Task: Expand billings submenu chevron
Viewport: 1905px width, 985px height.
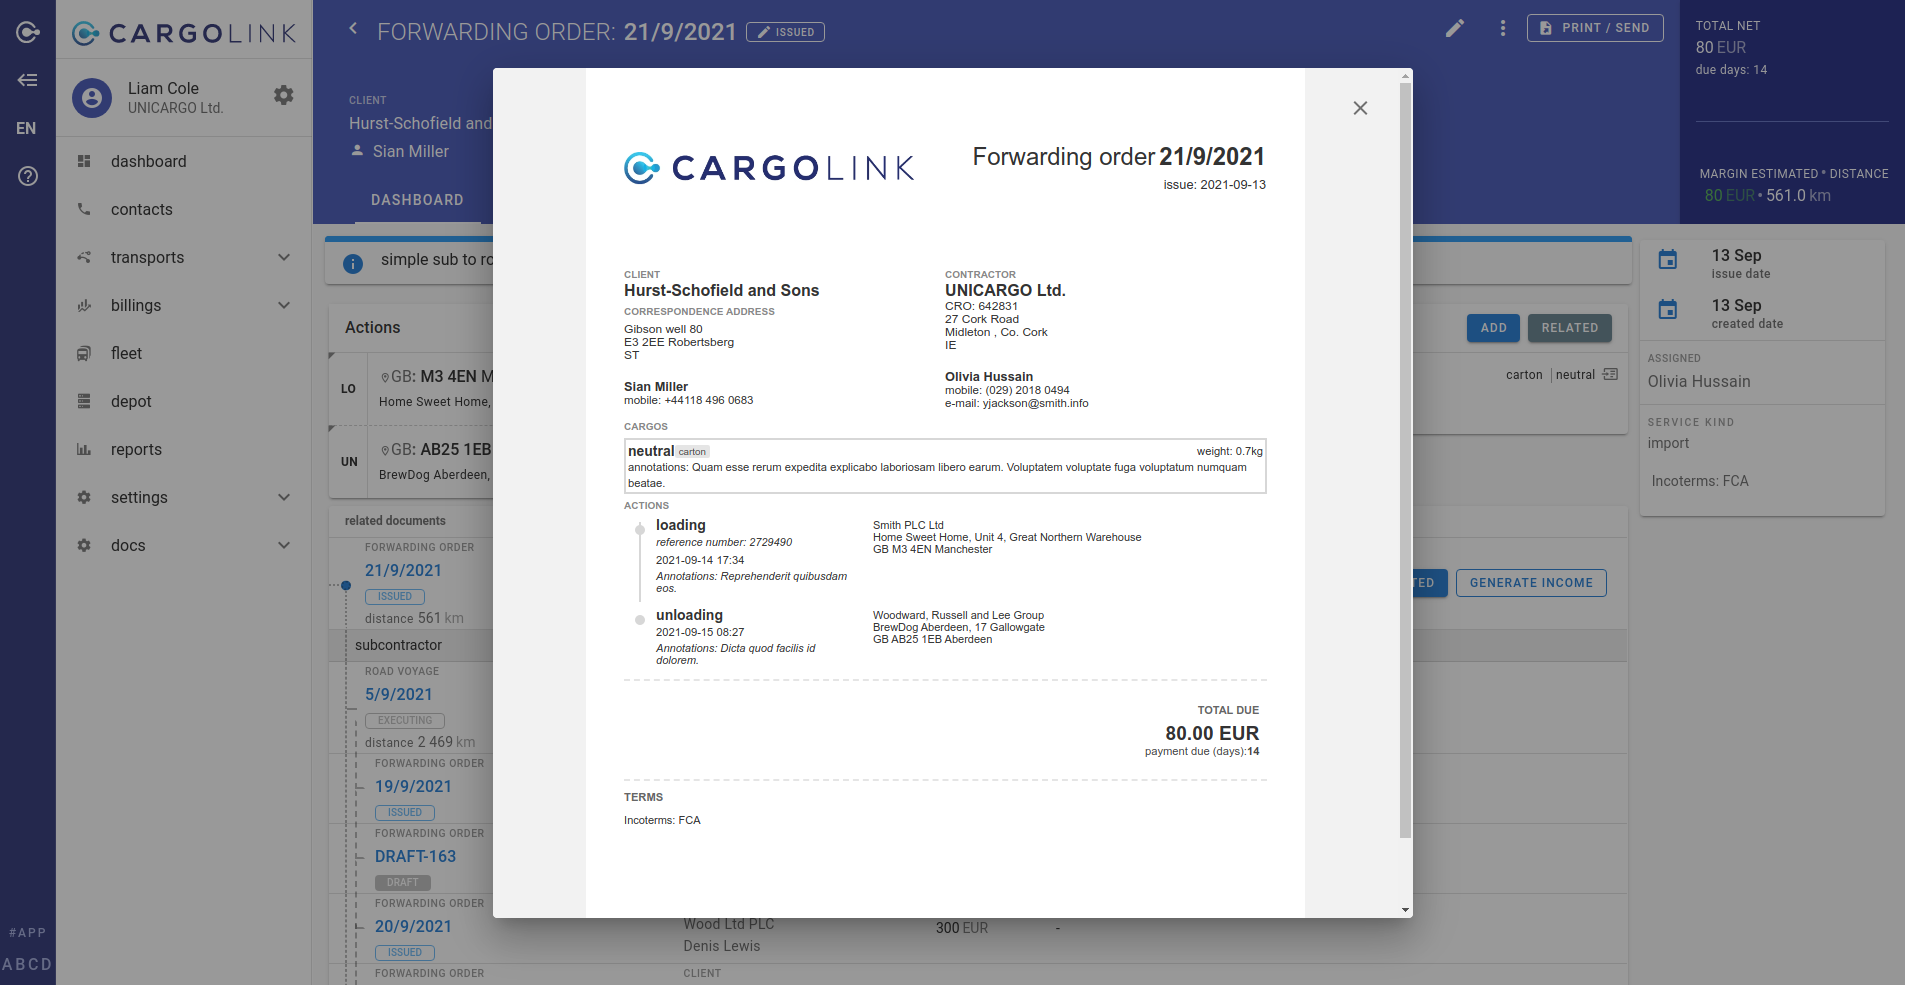Action: pos(284,305)
